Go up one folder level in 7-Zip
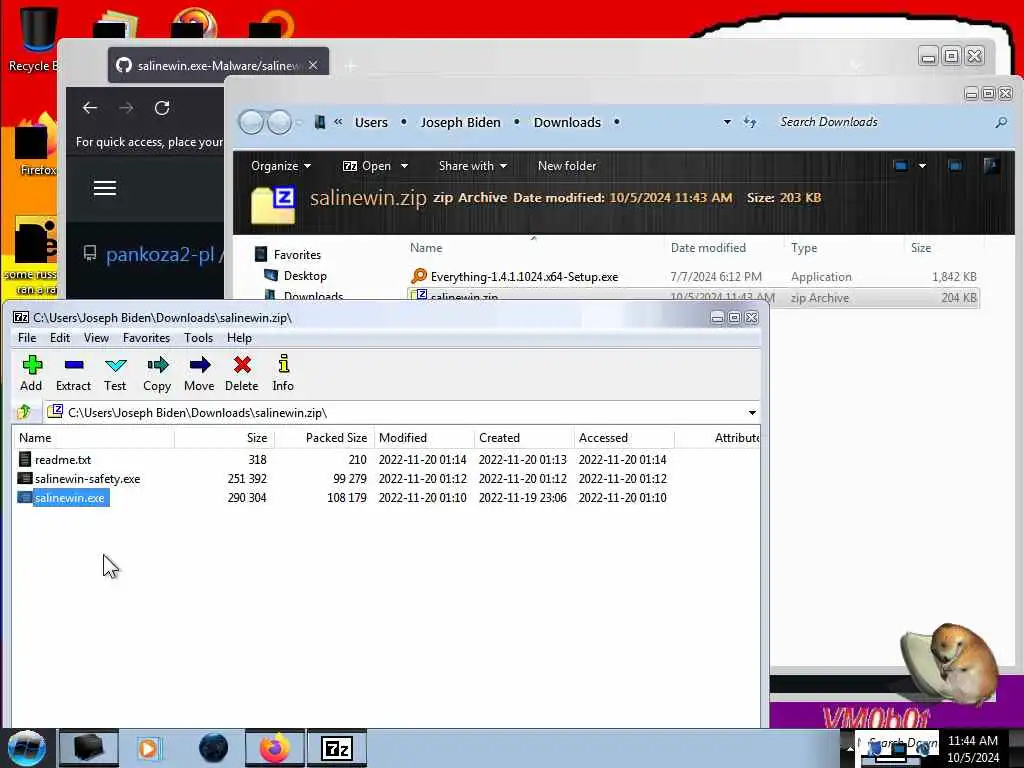The width and height of the screenshot is (1024, 768). [24, 412]
